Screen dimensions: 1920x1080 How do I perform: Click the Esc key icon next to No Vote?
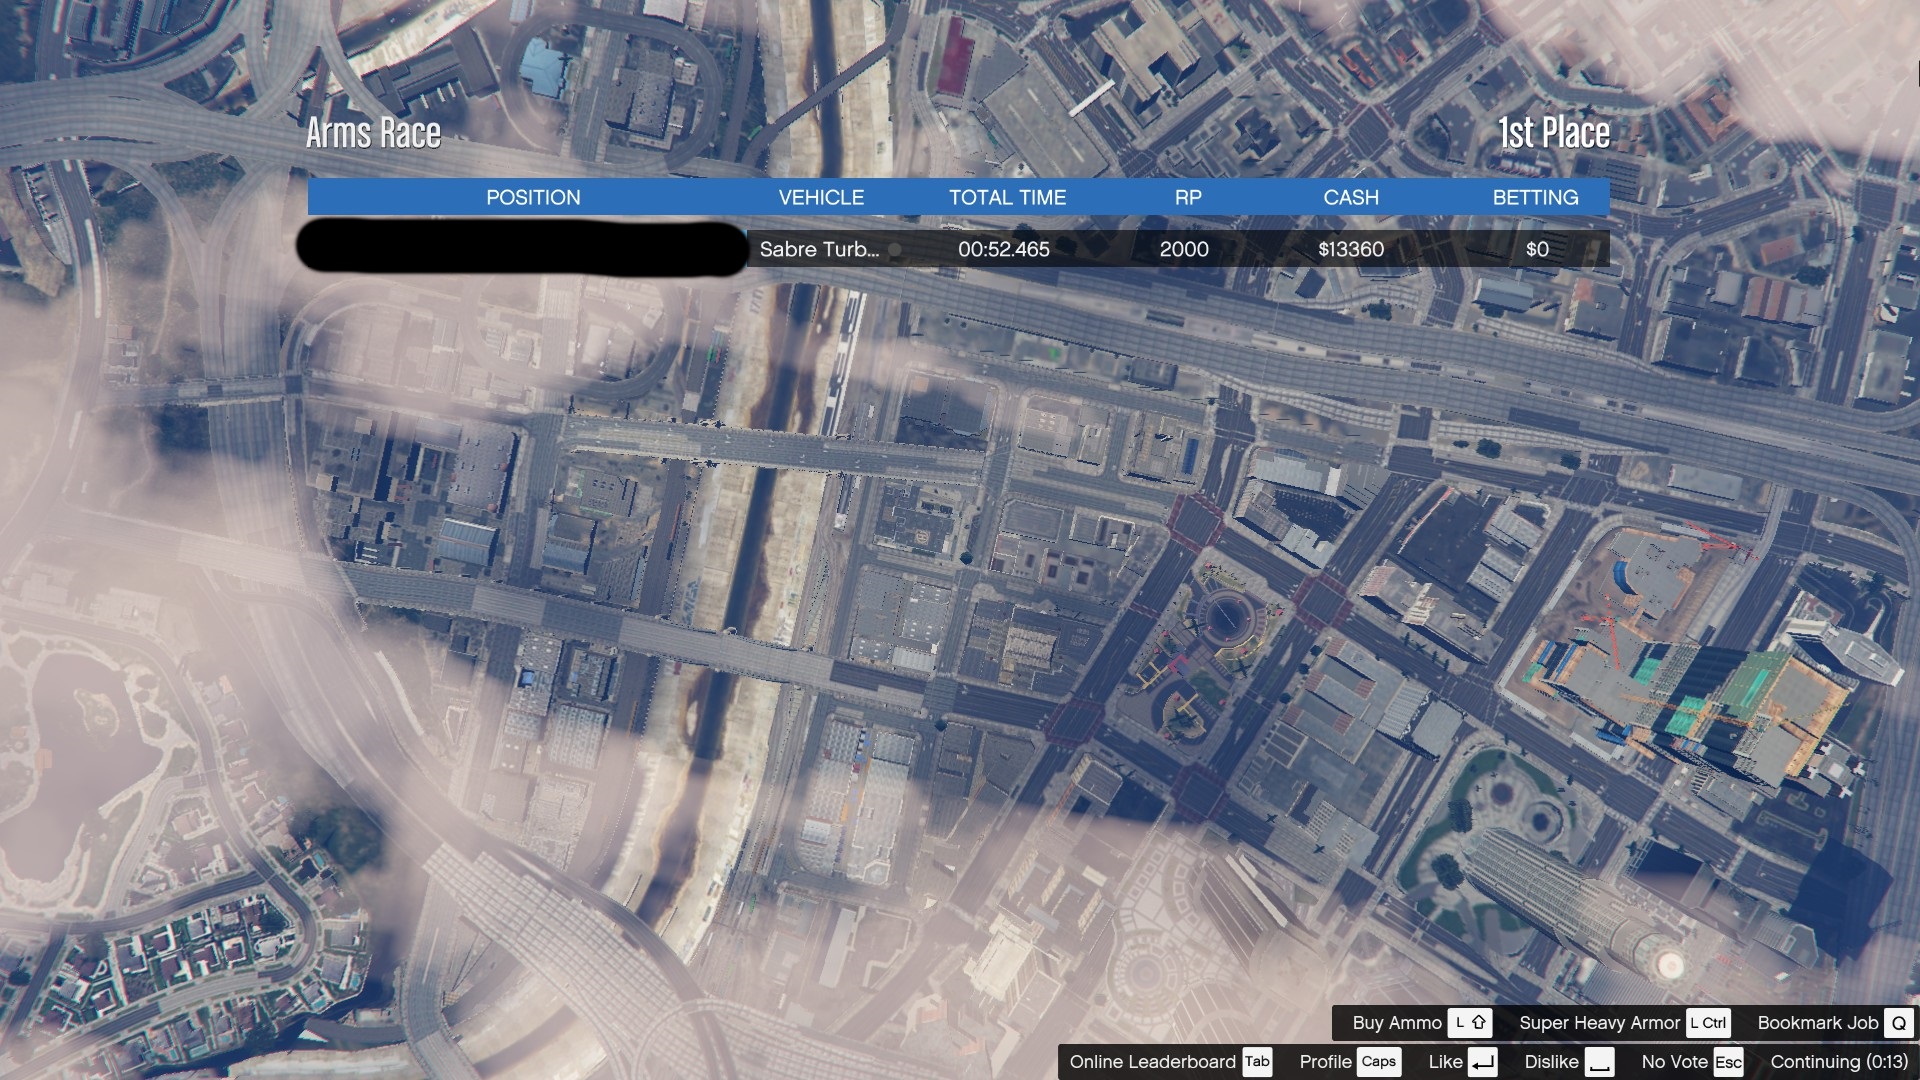(x=1727, y=1062)
